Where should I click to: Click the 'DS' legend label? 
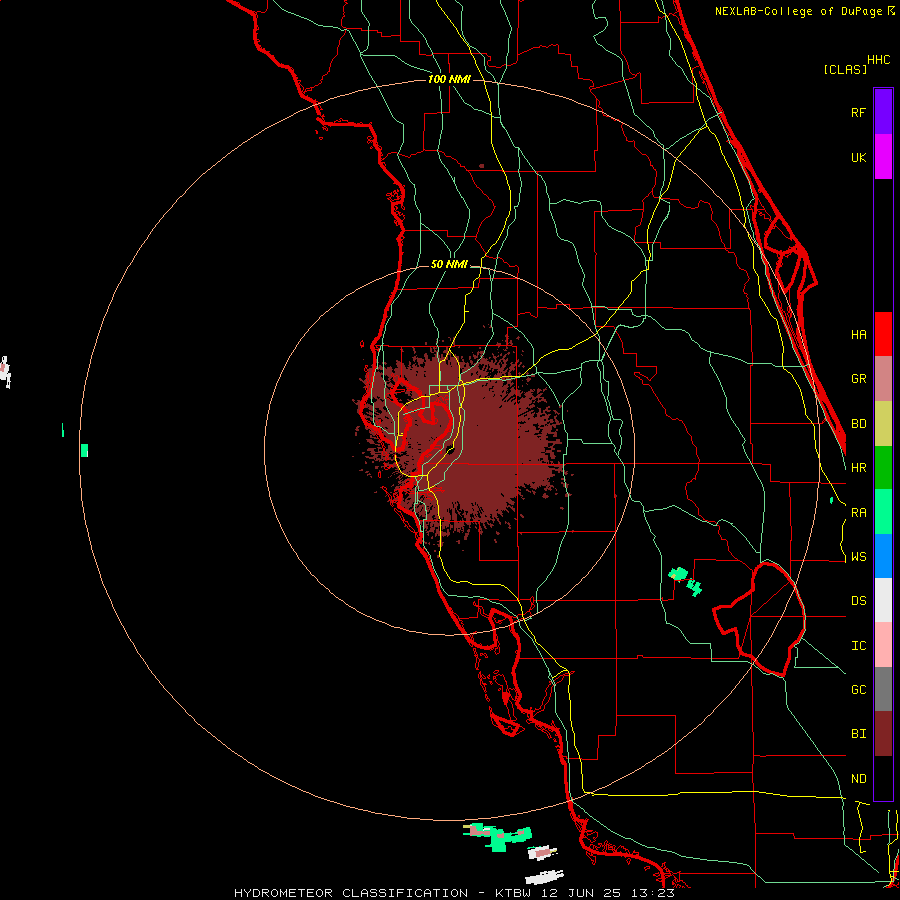pyautogui.click(x=859, y=601)
